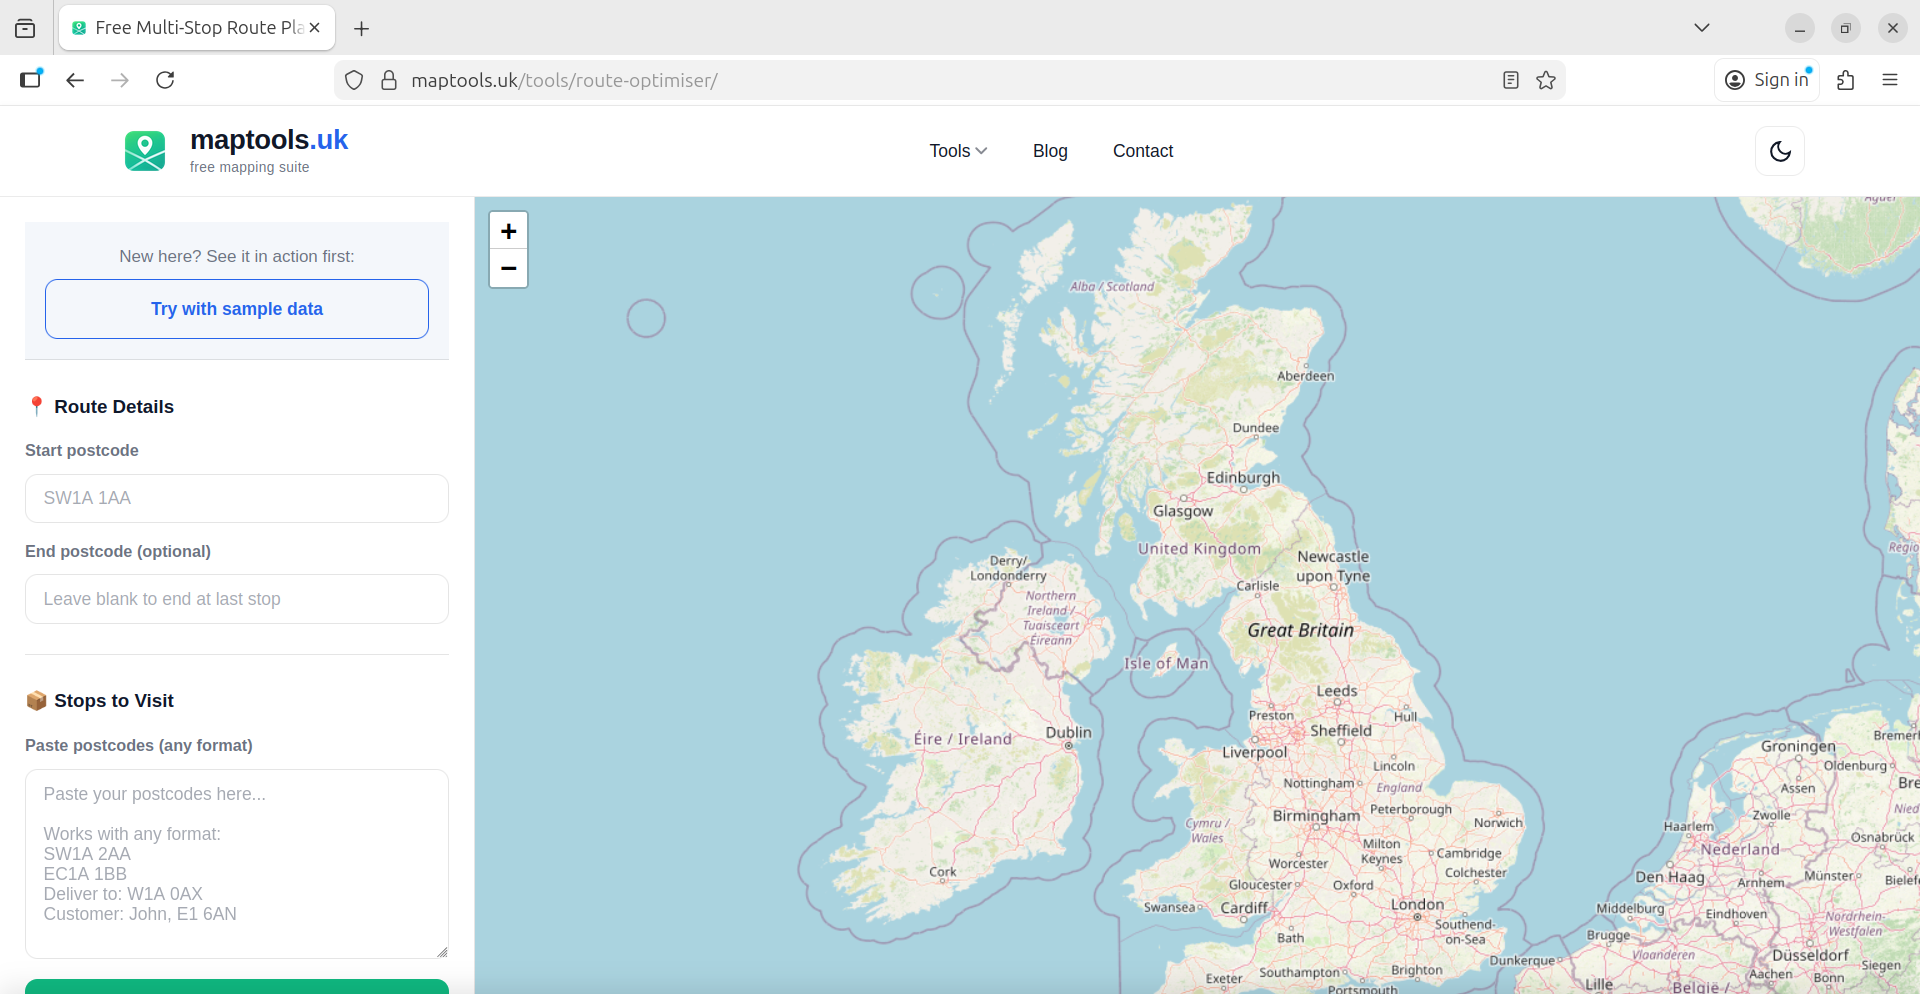
Task: Open the recent browsing panel icon
Action: point(25,28)
